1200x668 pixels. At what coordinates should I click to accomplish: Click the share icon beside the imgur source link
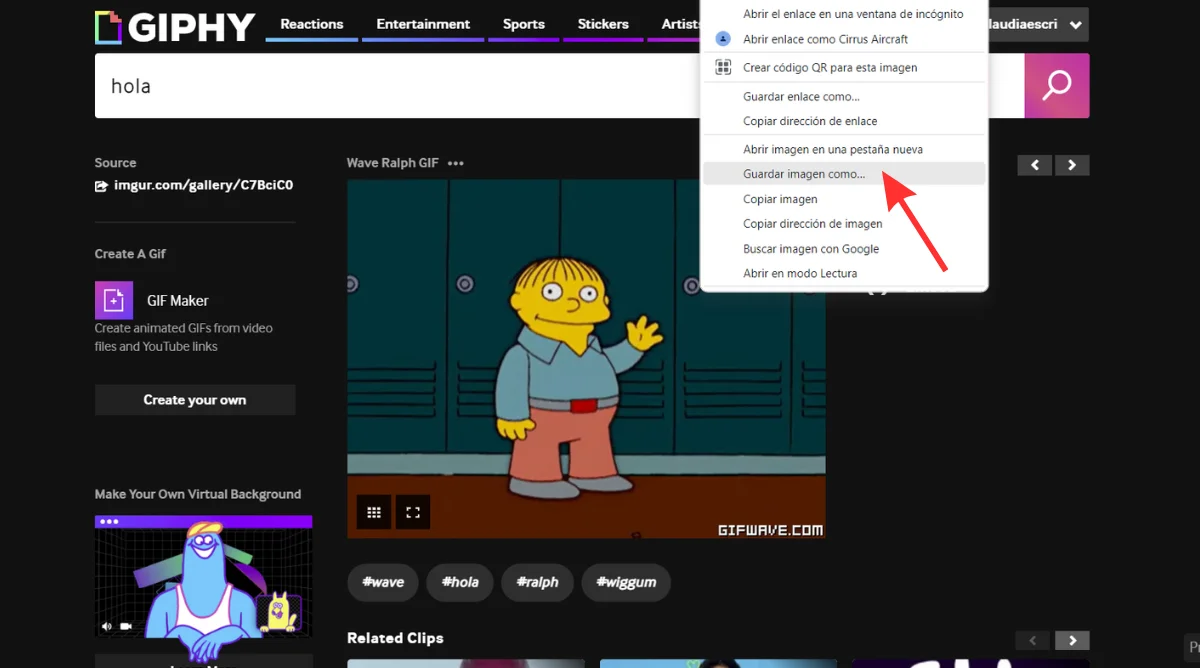coord(101,185)
